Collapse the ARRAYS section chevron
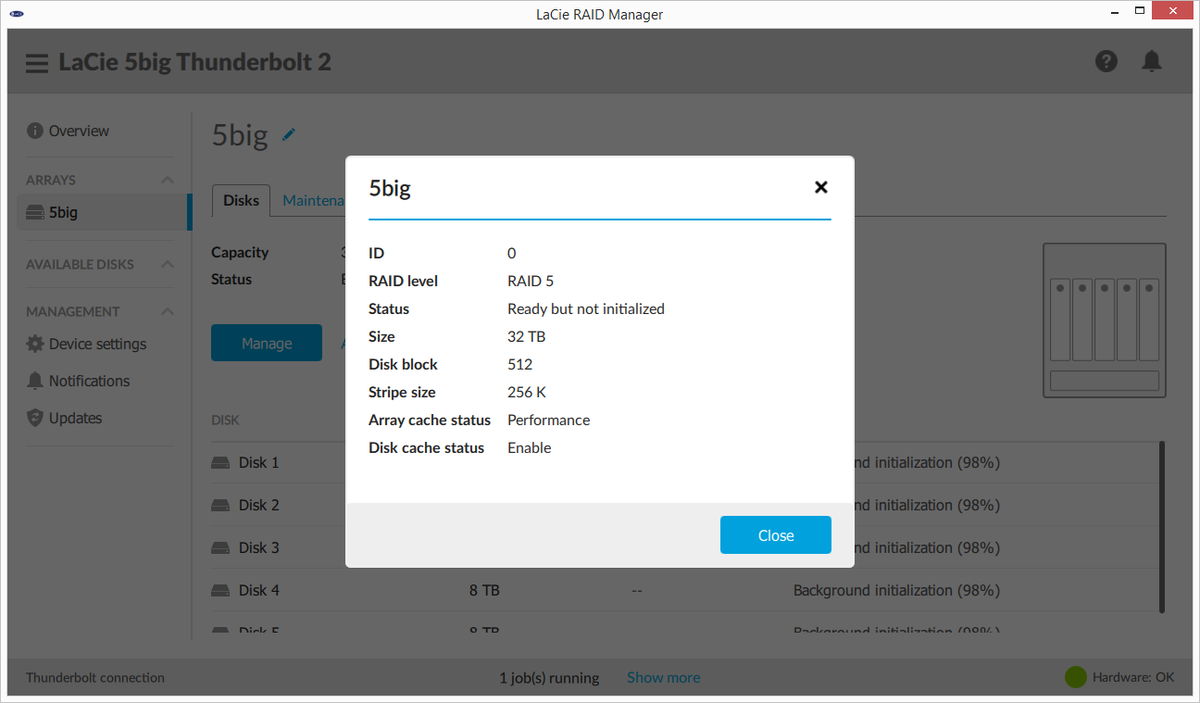Image resolution: width=1200 pixels, height=703 pixels. 167,180
